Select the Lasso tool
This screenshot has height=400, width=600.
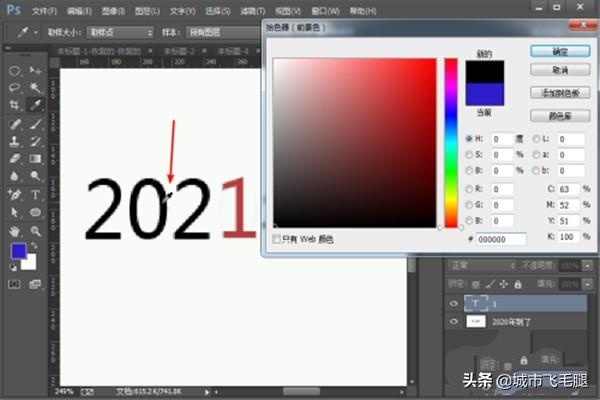tap(16, 88)
